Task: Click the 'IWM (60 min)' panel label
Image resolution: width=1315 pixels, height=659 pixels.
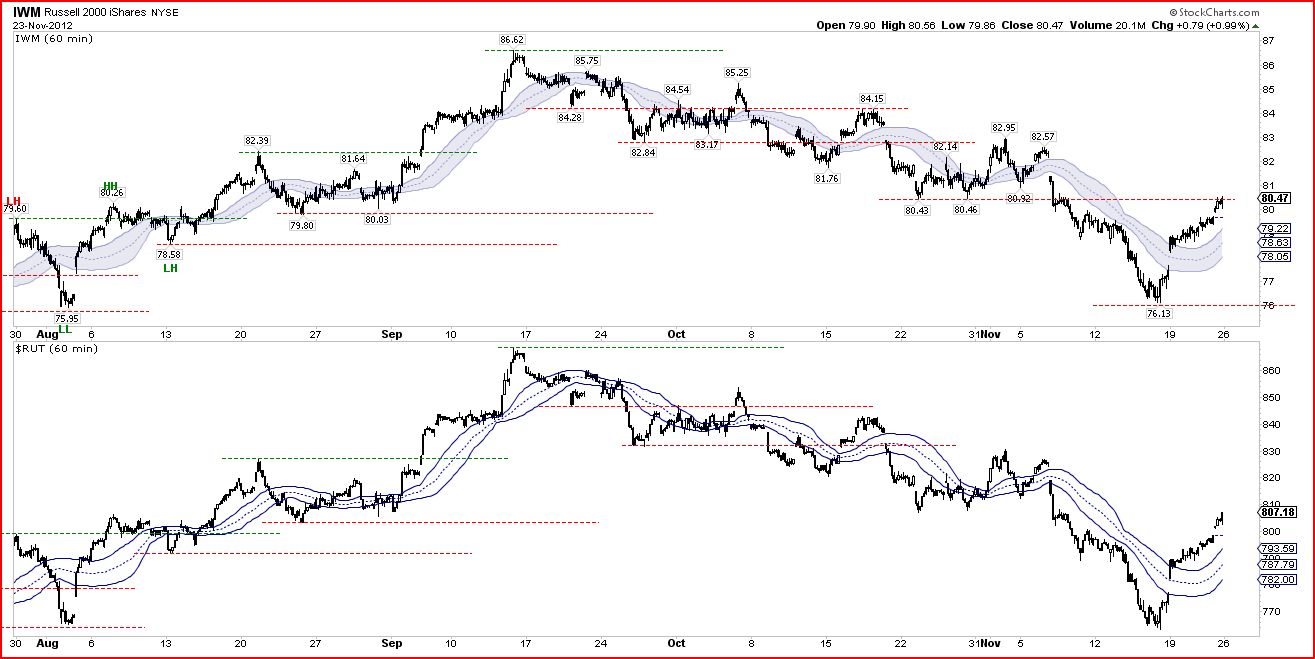Action: [x=55, y=38]
